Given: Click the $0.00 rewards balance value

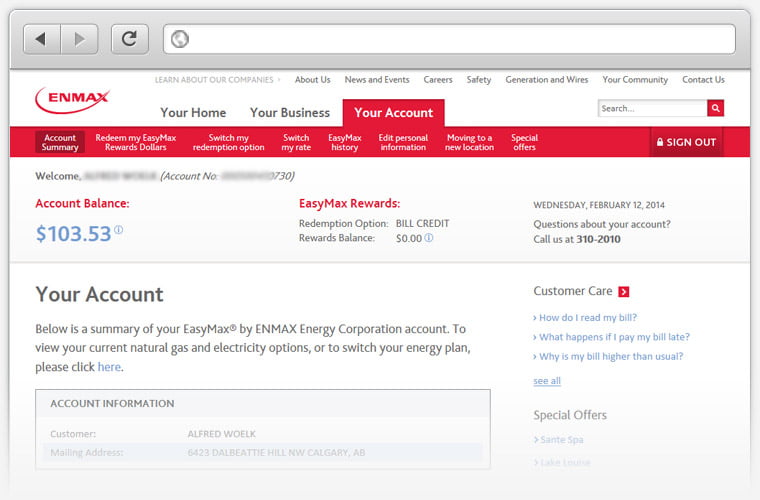Looking at the screenshot, I should (x=409, y=238).
